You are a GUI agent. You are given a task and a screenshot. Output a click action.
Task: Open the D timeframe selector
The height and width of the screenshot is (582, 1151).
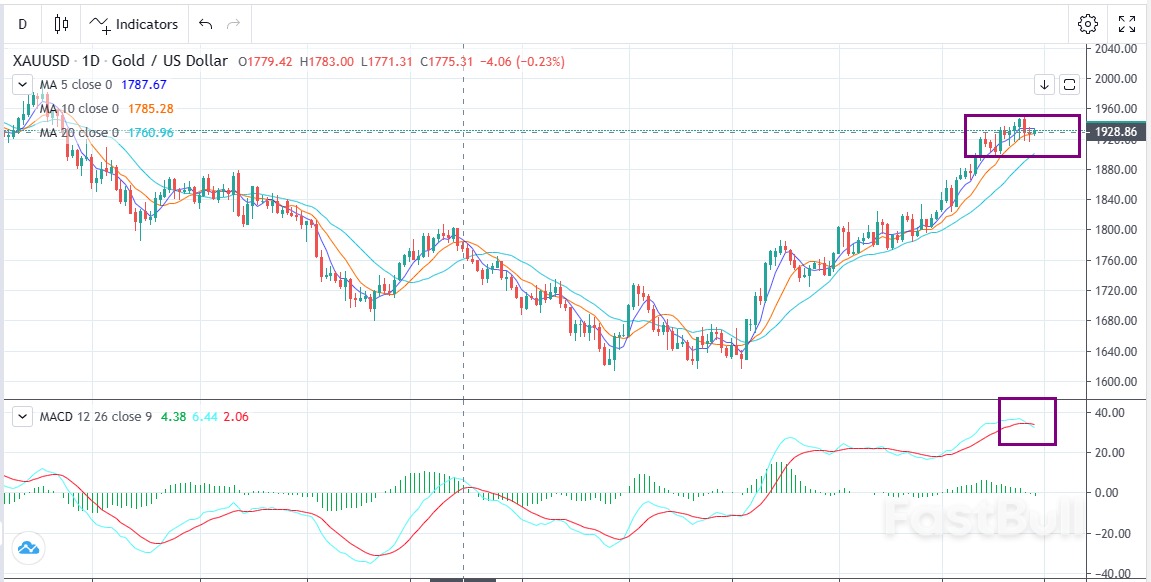21,23
